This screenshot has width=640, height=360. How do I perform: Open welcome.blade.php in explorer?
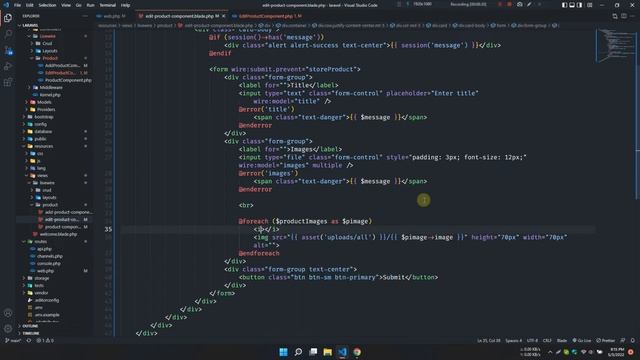click(58, 234)
